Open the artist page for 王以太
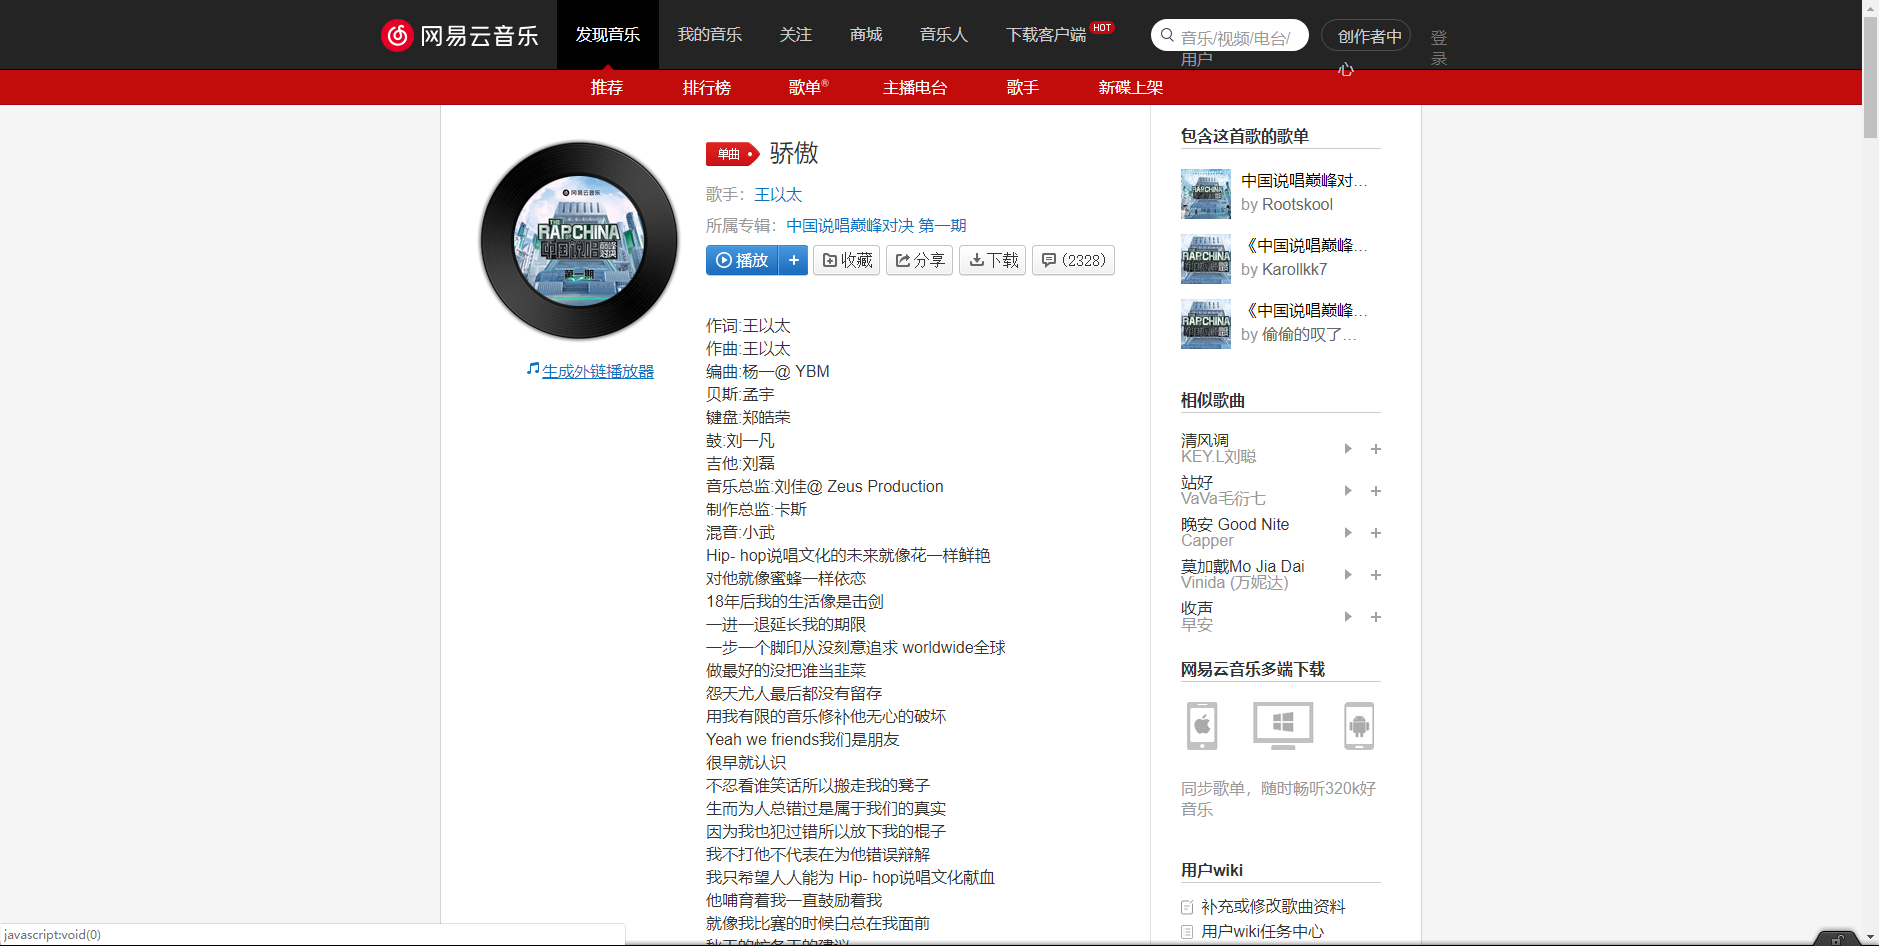This screenshot has width=1879, height=946. [779, 194]
